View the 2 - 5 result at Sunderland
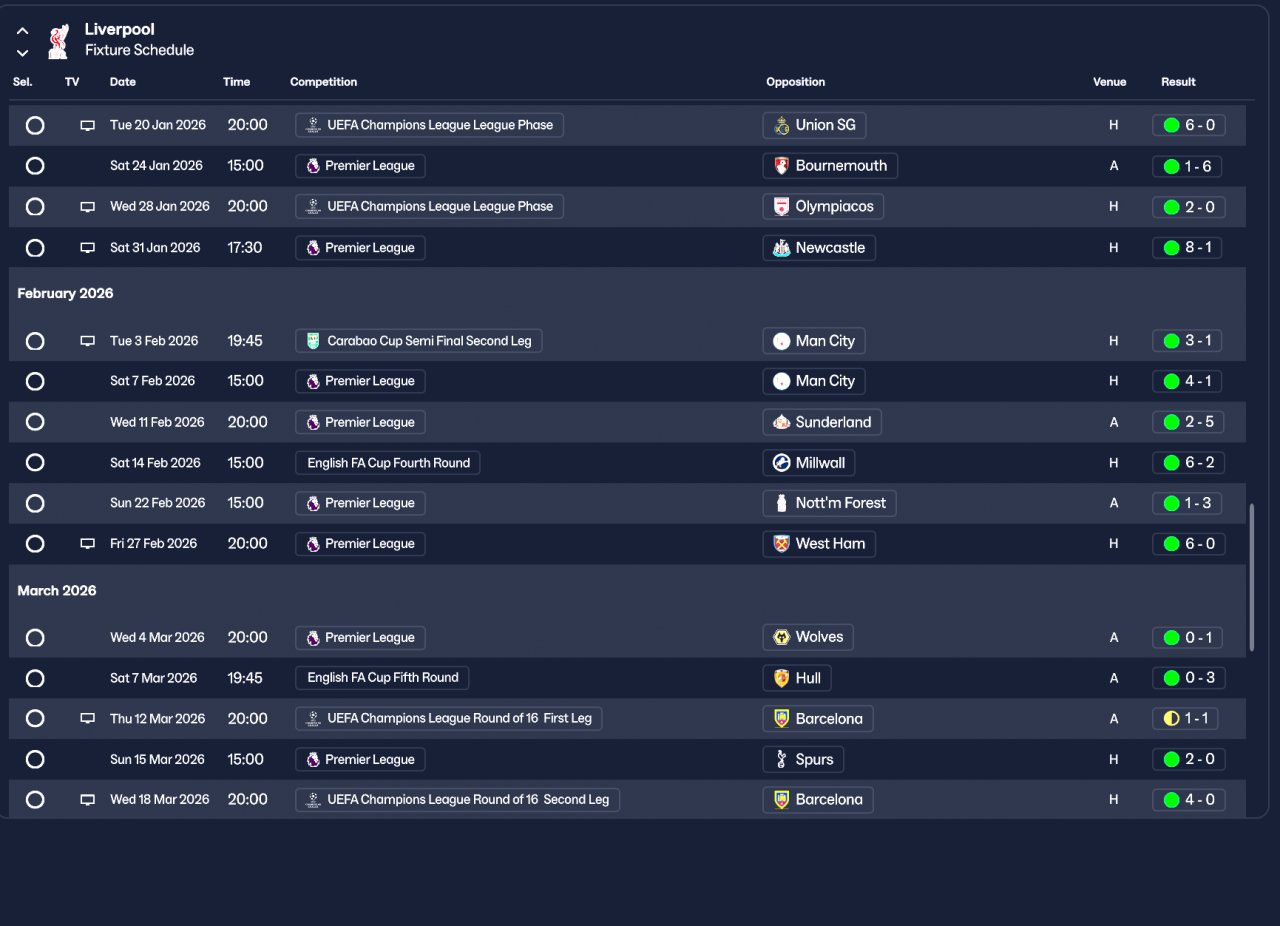 tap(1188, 422)
